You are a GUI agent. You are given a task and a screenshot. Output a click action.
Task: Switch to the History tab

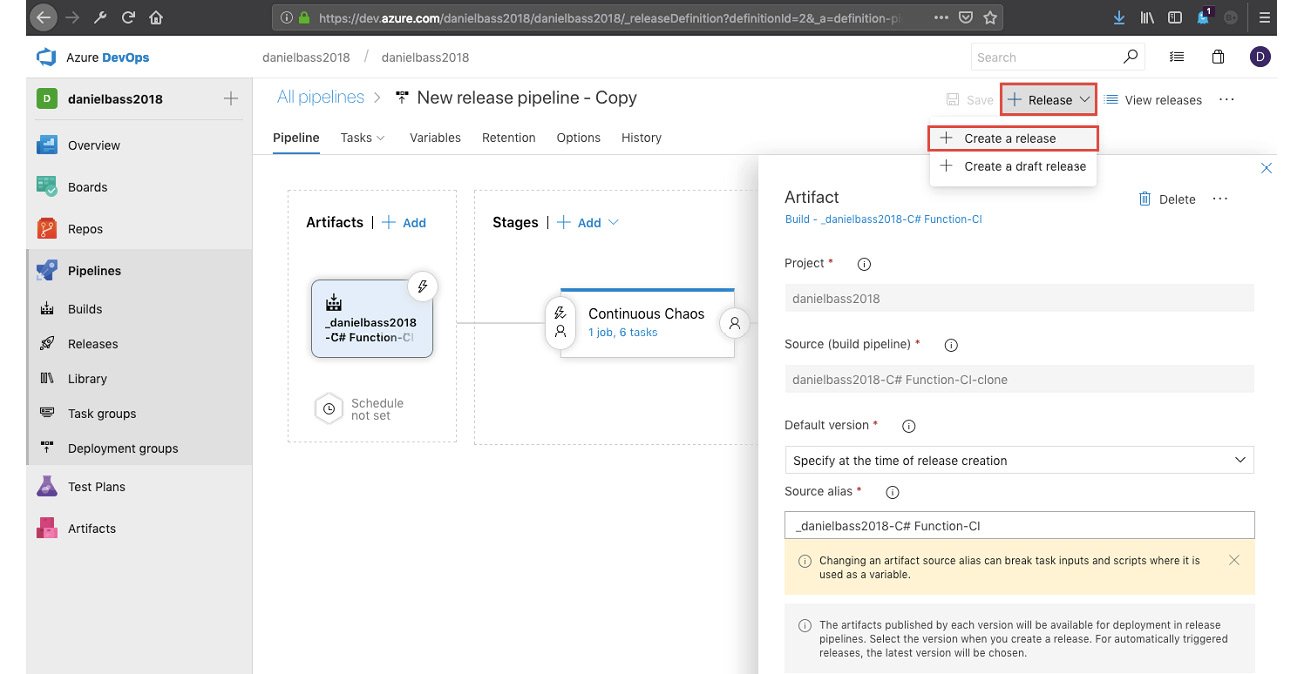[x=641, y=138]
